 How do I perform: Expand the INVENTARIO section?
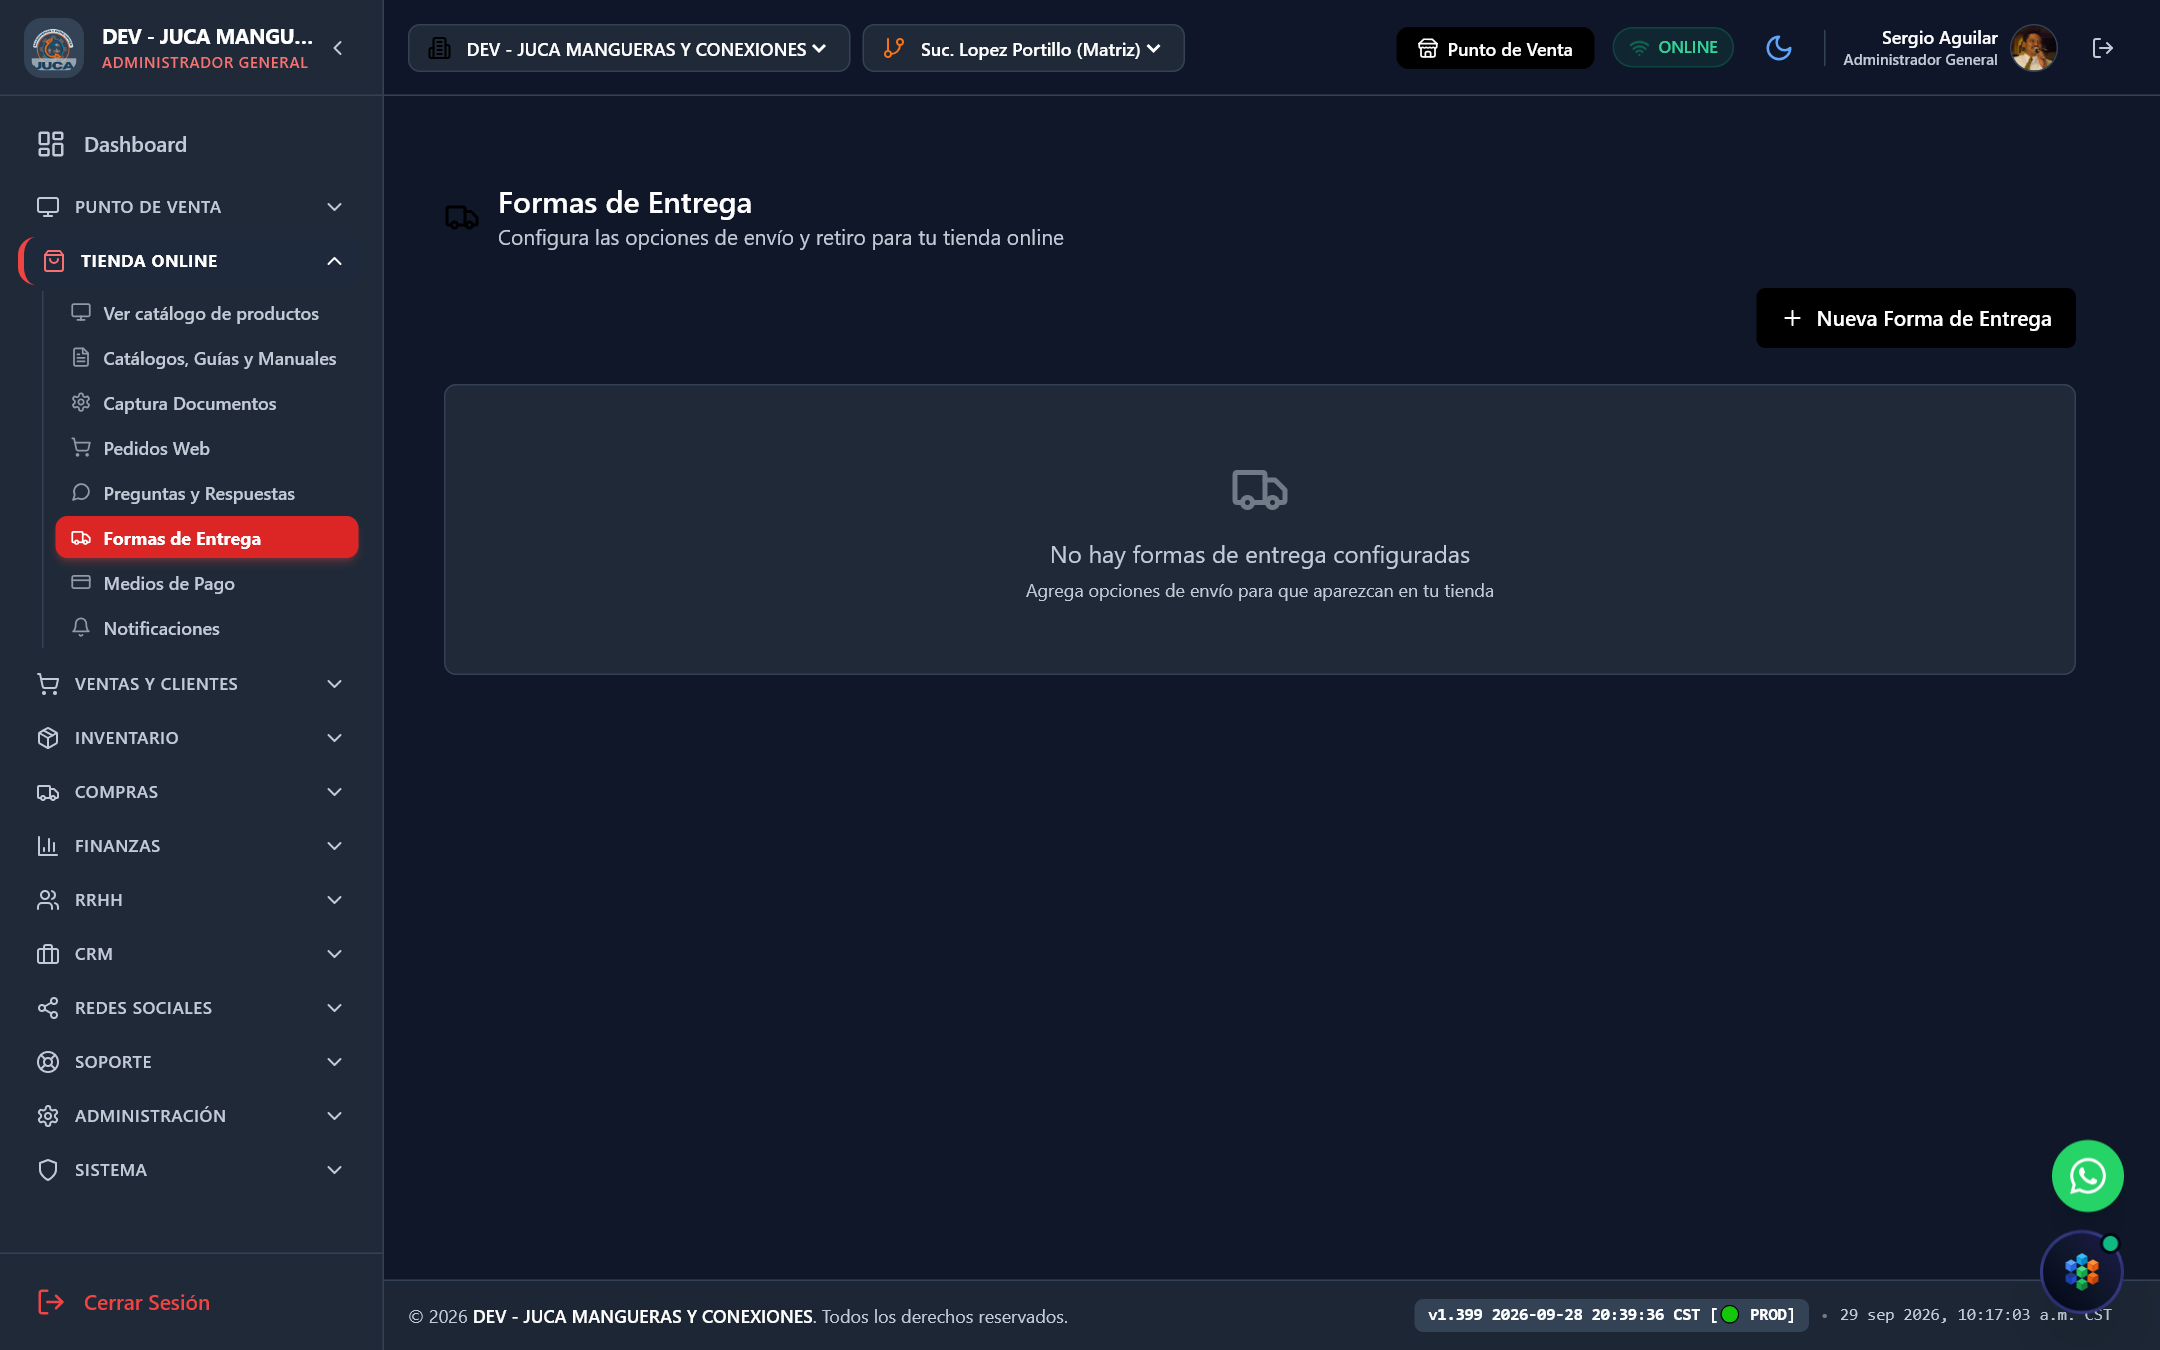pyautogui.click(x=190, y=738)
